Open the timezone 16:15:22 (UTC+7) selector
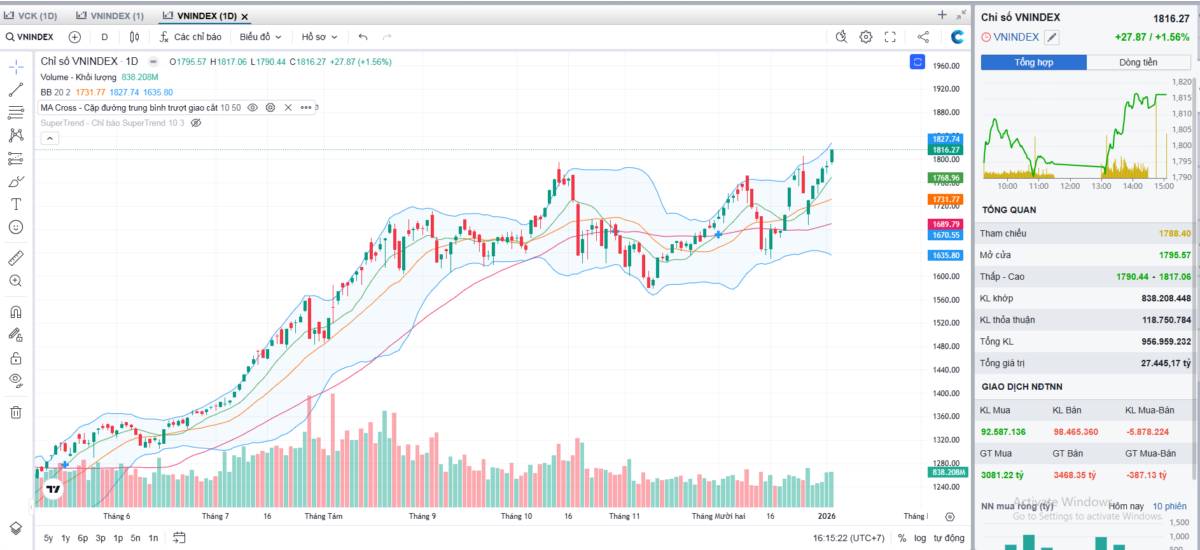This screenshot has width=1200, height=550. [x=849, y=538]
